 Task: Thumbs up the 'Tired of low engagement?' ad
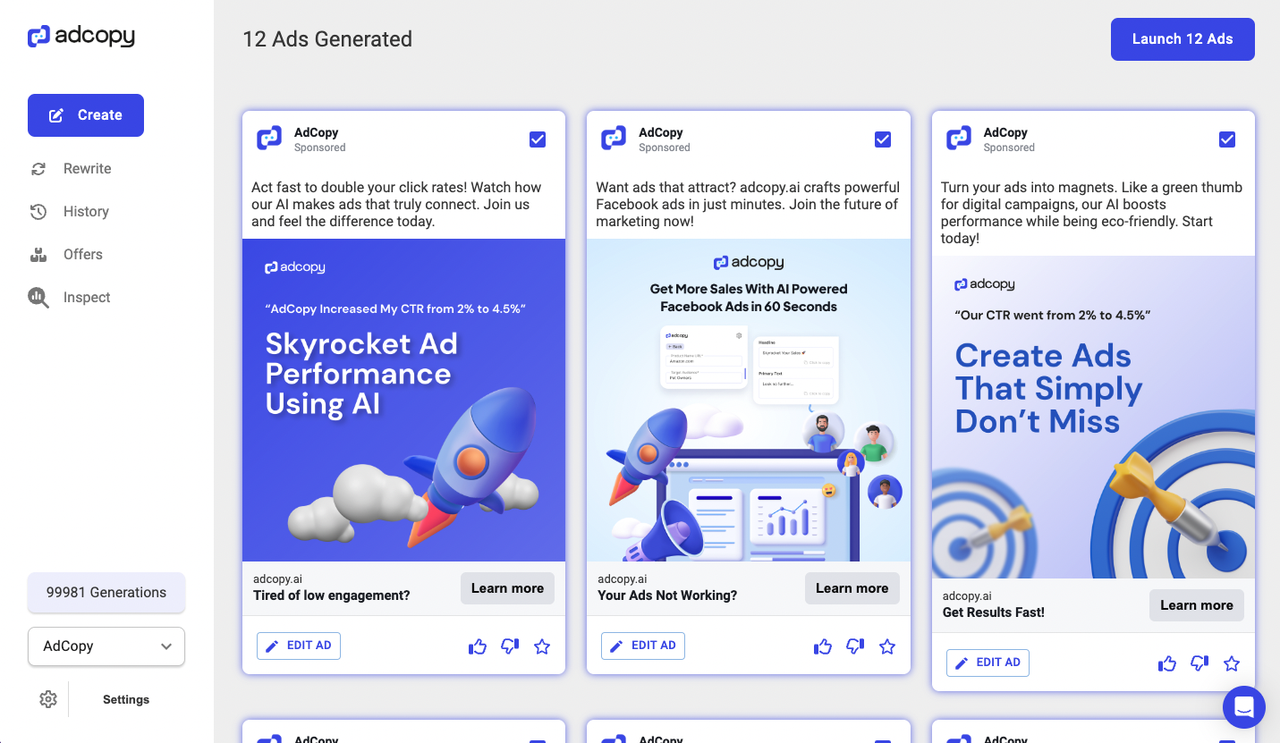(478, 647)
